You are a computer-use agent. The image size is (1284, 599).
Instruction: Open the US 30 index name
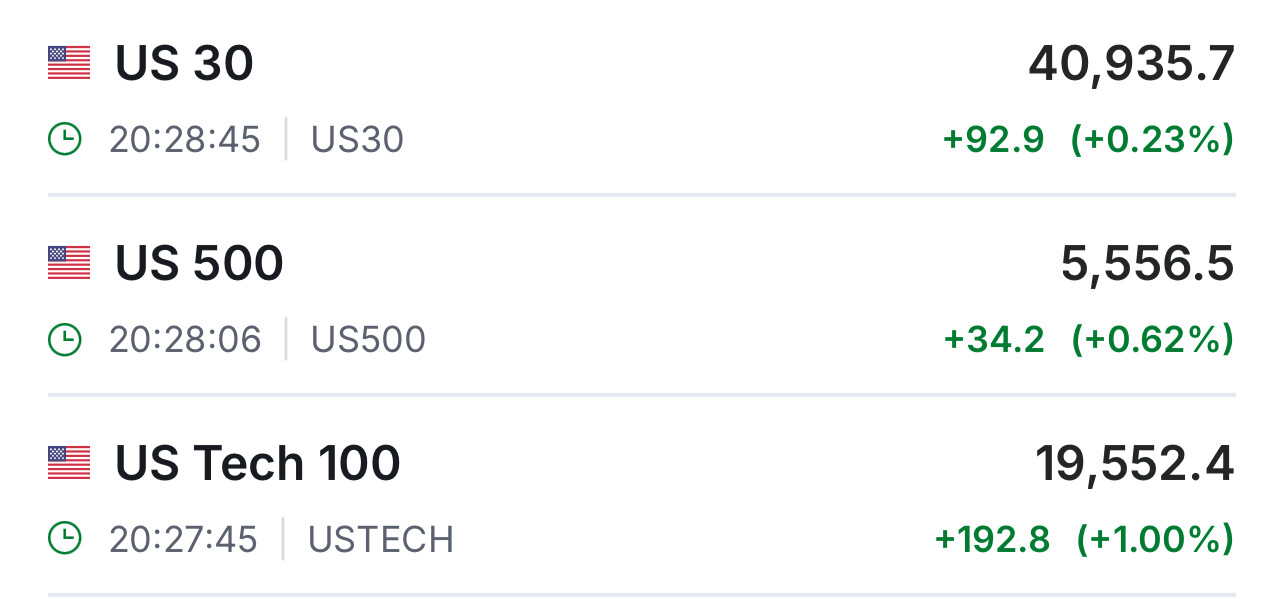pyautogui.click(x=184, y=64)
